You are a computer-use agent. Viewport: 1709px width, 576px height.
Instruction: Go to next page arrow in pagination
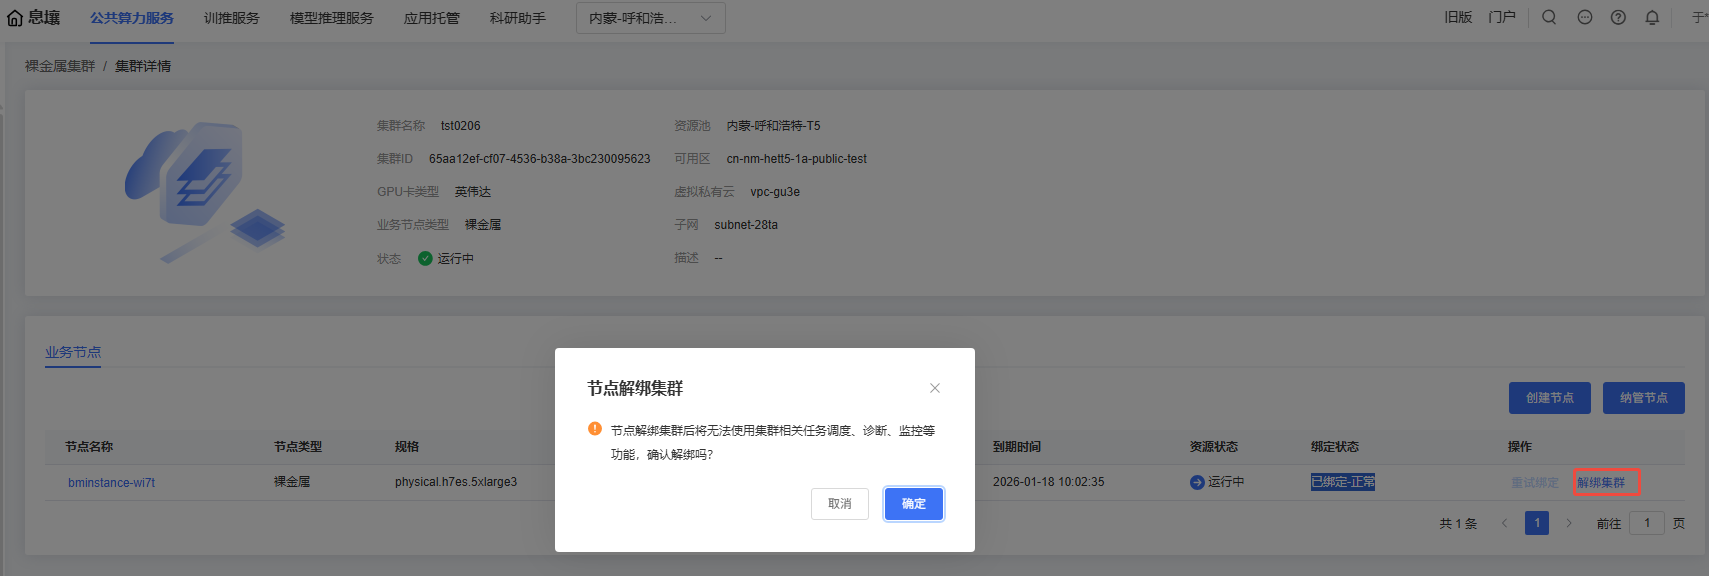(x=1569, y=523)
